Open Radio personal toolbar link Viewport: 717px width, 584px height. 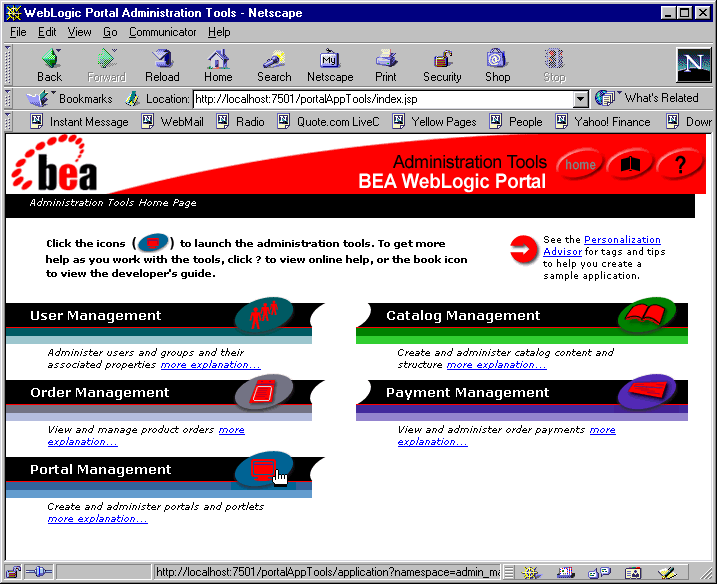241,122
